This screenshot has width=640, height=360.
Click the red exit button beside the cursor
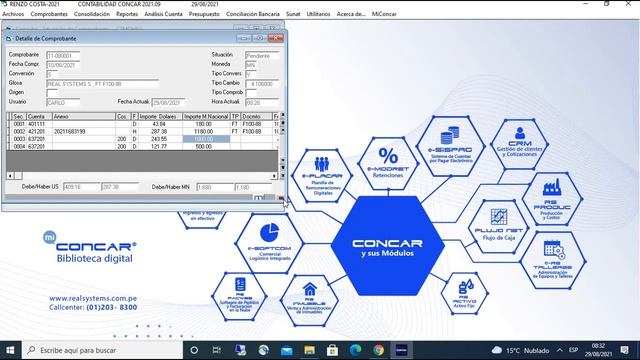click(x=281, y=198)
